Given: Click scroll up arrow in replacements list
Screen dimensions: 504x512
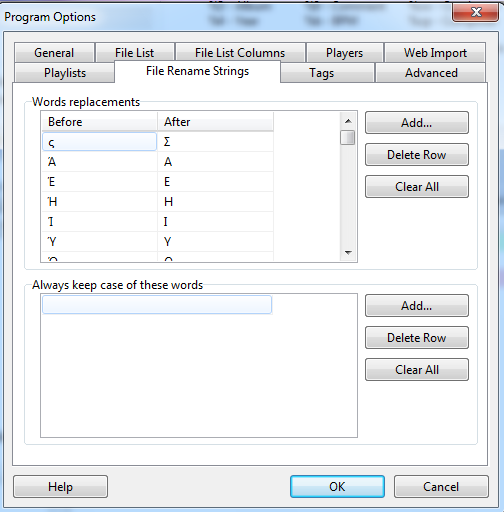Looking at the screenshot, I should point(348,121).
